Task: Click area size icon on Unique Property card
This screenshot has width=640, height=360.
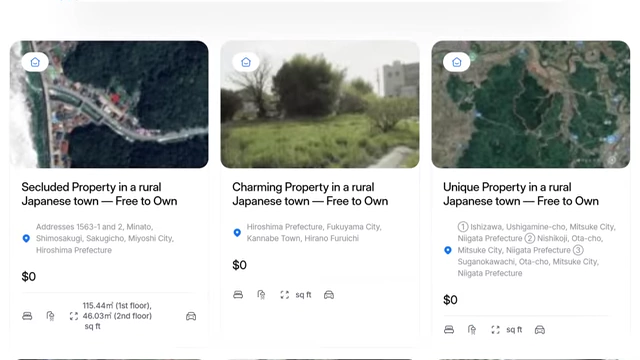Action: tap(496, 329)
